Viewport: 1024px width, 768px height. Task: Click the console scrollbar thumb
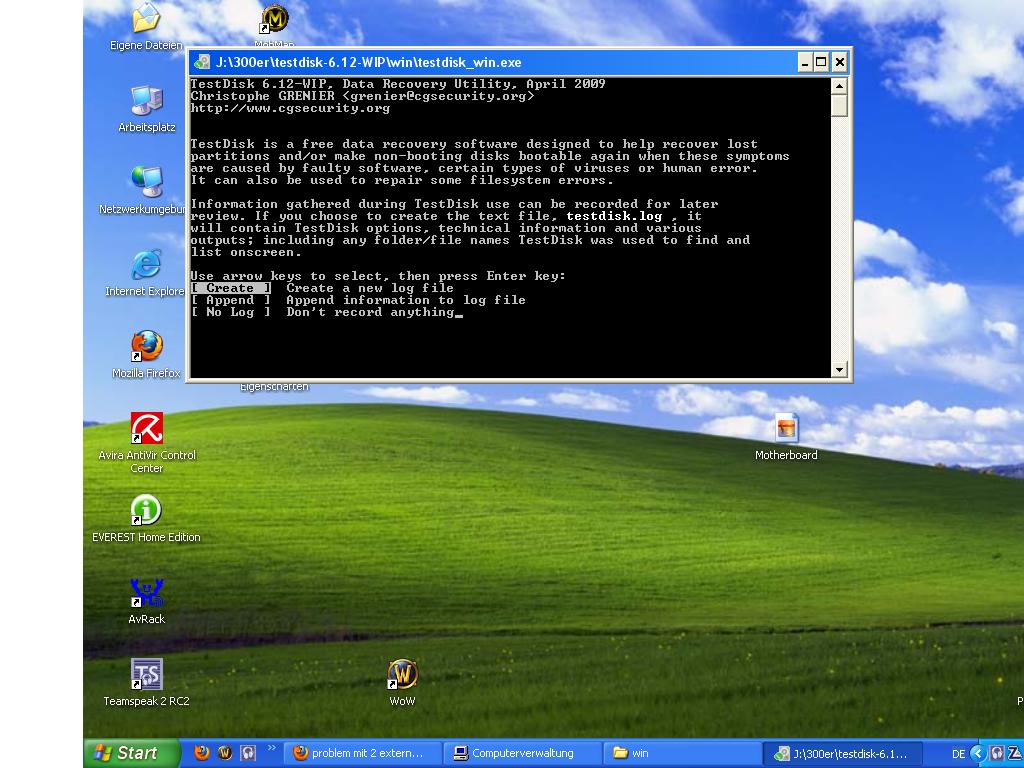coord(840,106)
